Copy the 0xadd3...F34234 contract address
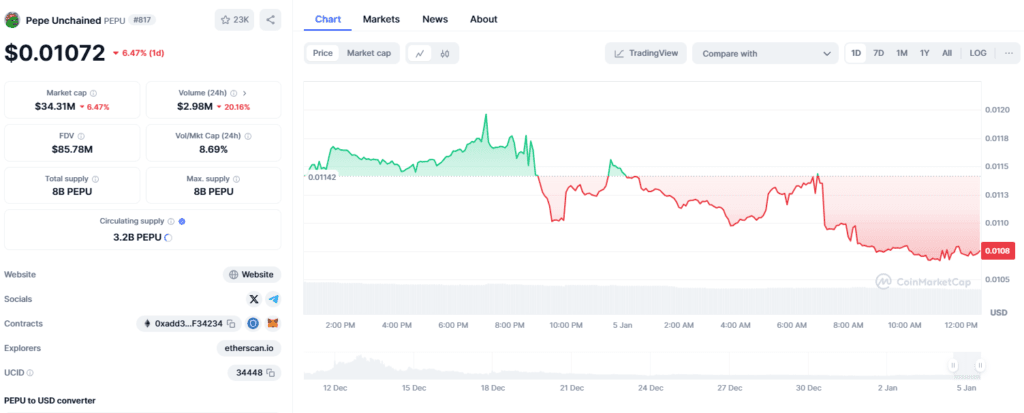This screenshot has width=1024, height=413. 230,323
